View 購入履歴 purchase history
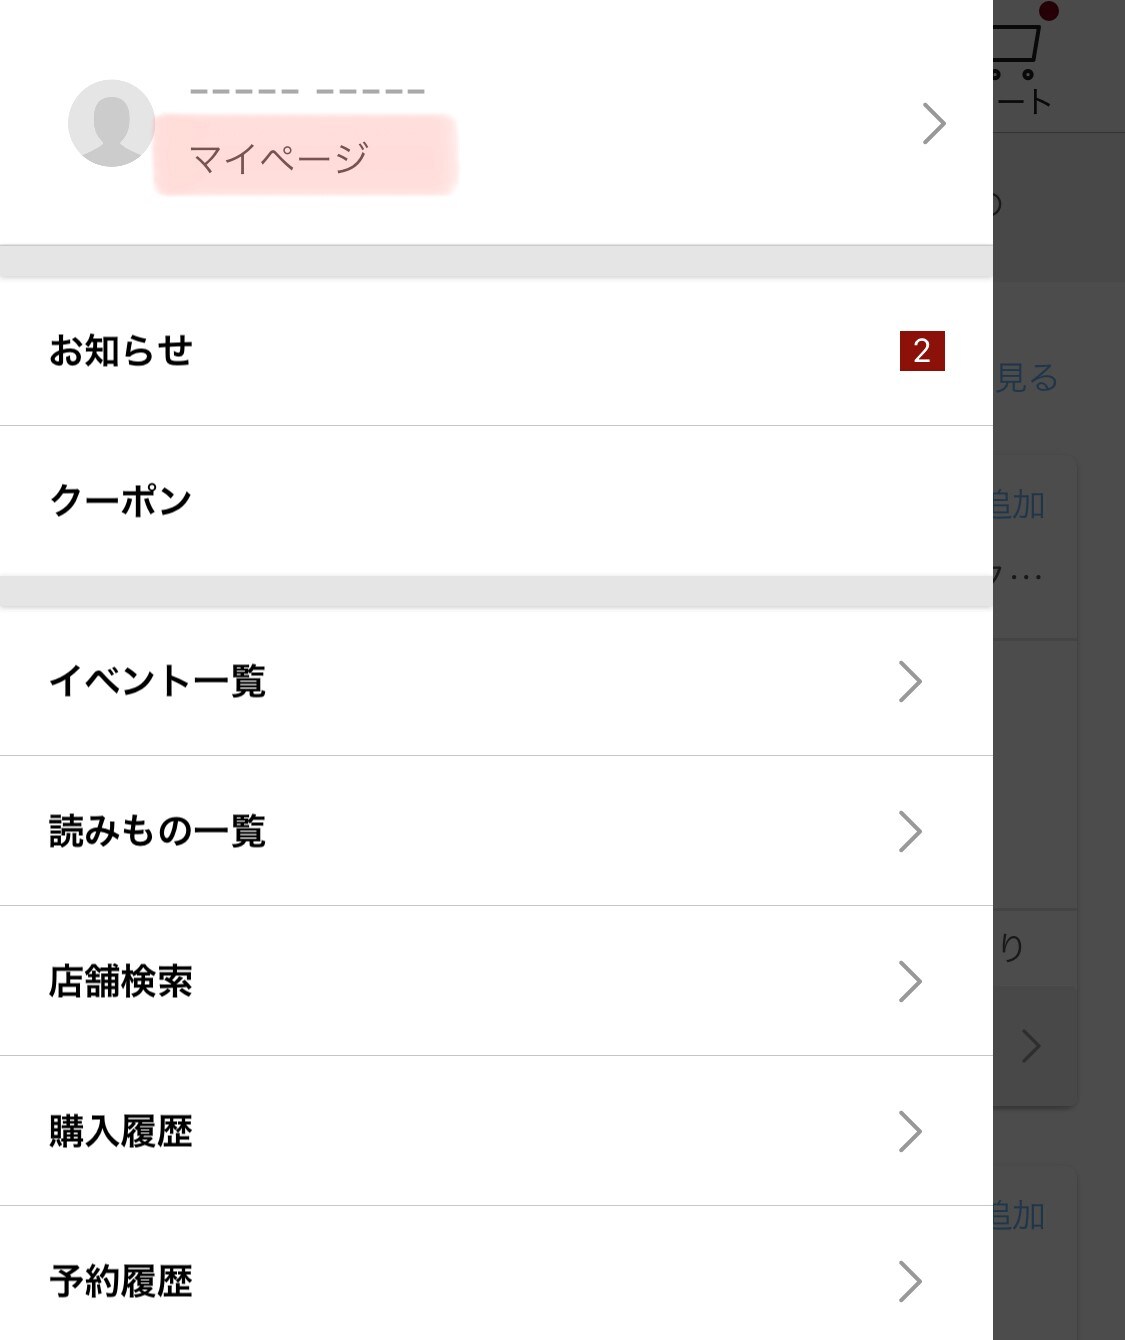The height and width of the screenshot is (1340, 1125). tap(121, 1131)
